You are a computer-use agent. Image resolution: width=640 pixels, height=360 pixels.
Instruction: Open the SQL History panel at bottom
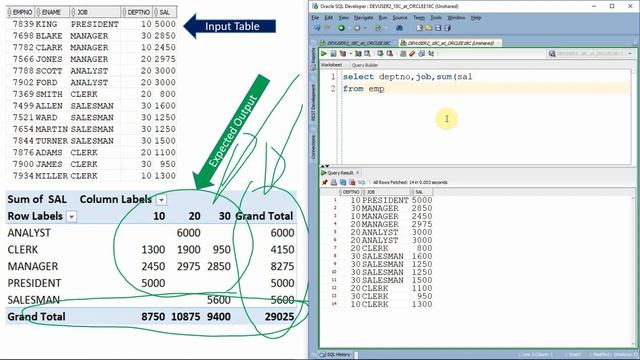point(336,355)
